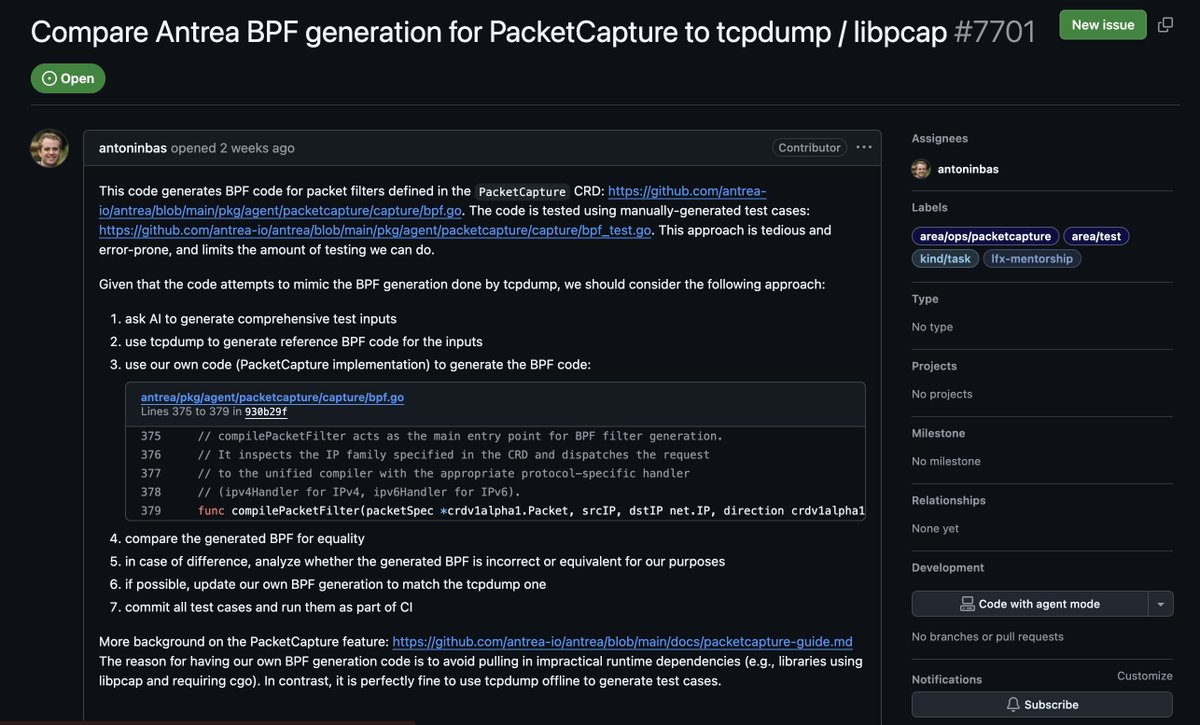1200x725 pixels.
Task: Click list item 'commit all test cases and run them'
Action: [x=268, y=607]
